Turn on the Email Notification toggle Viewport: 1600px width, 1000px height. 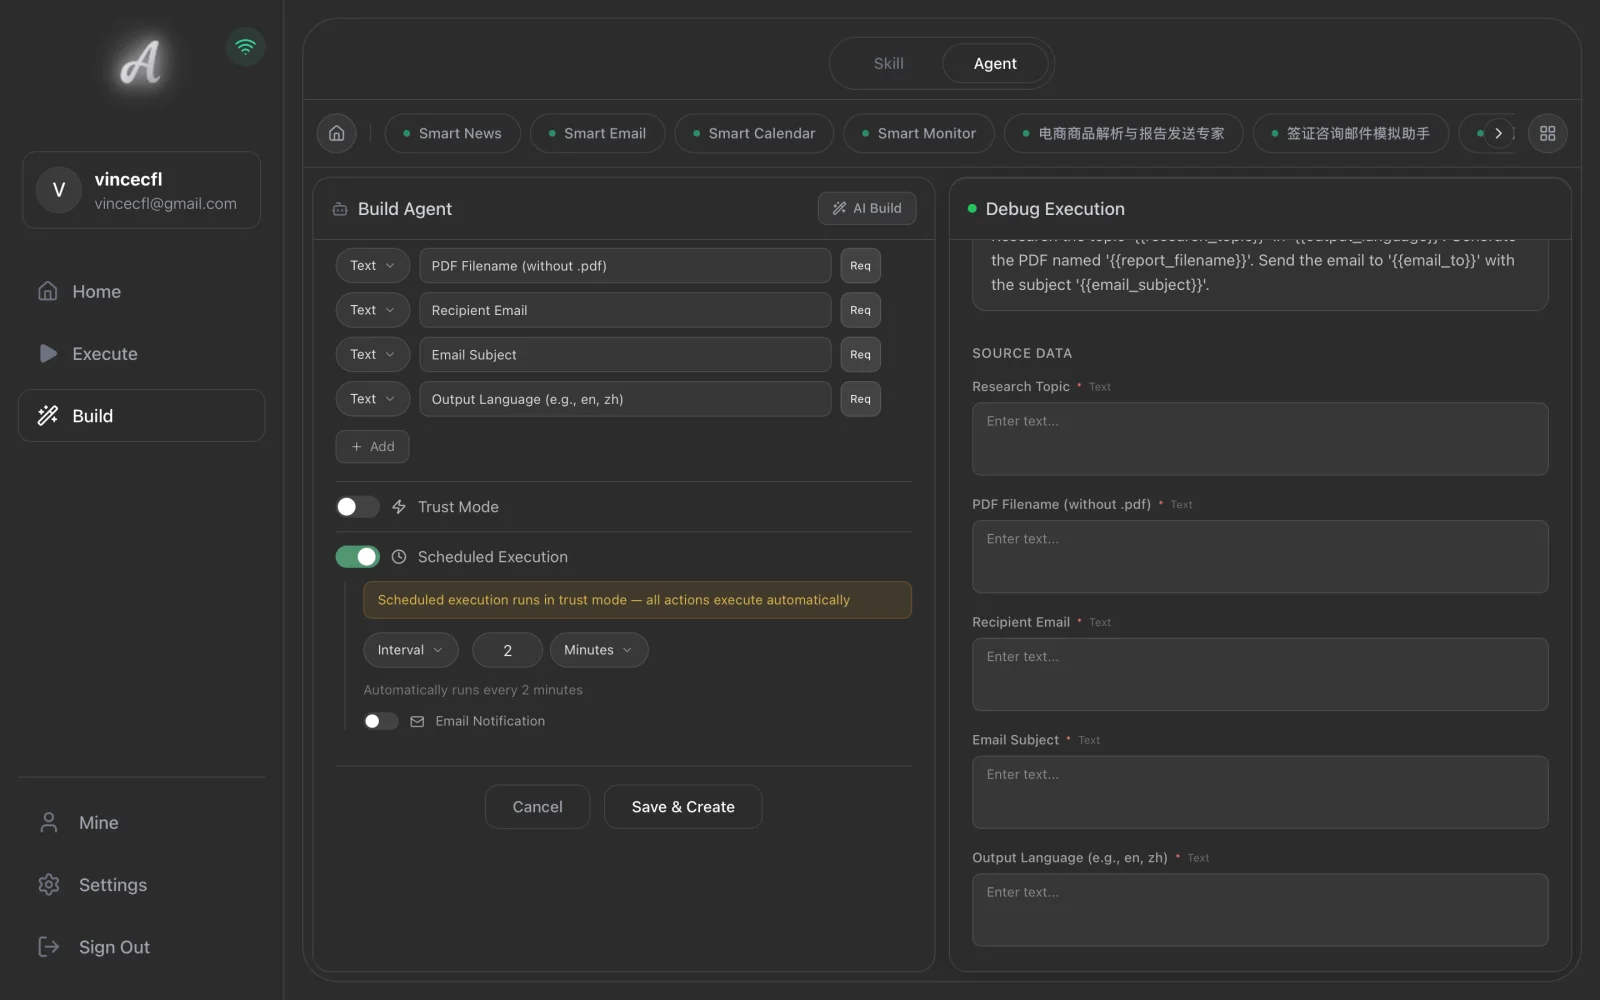(381, 721)
